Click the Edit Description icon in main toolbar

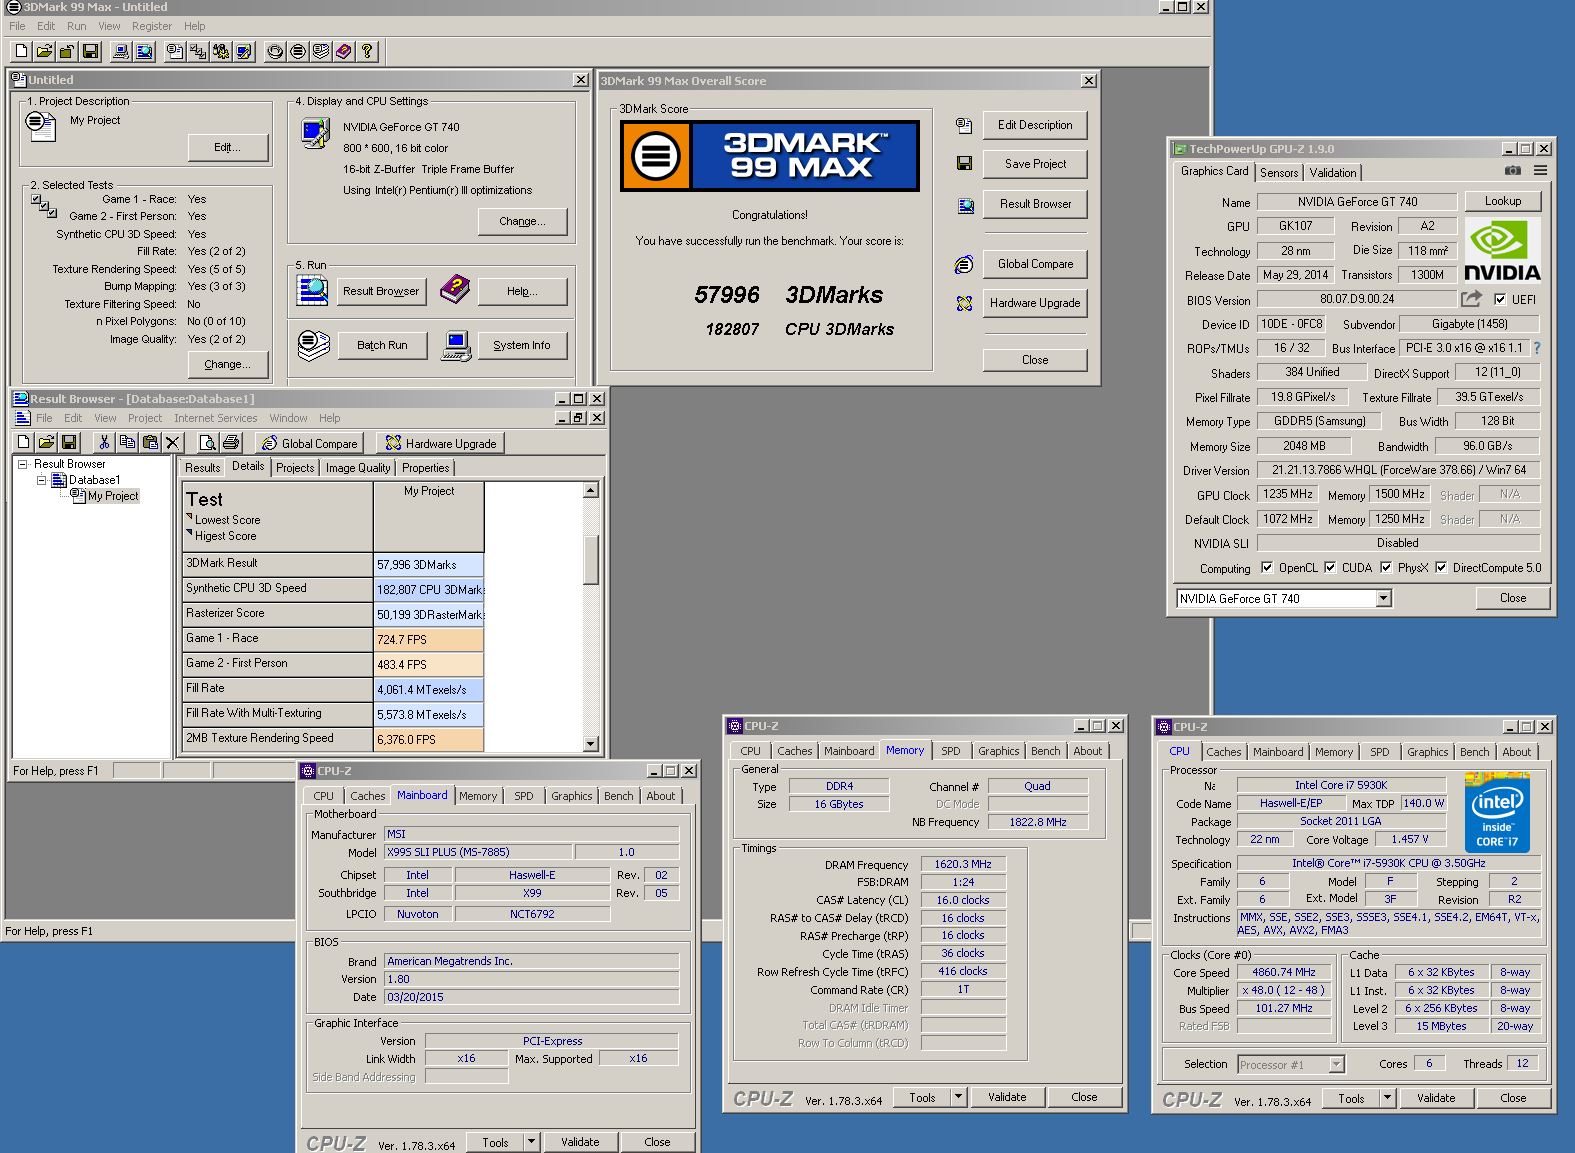pos(175,51)
